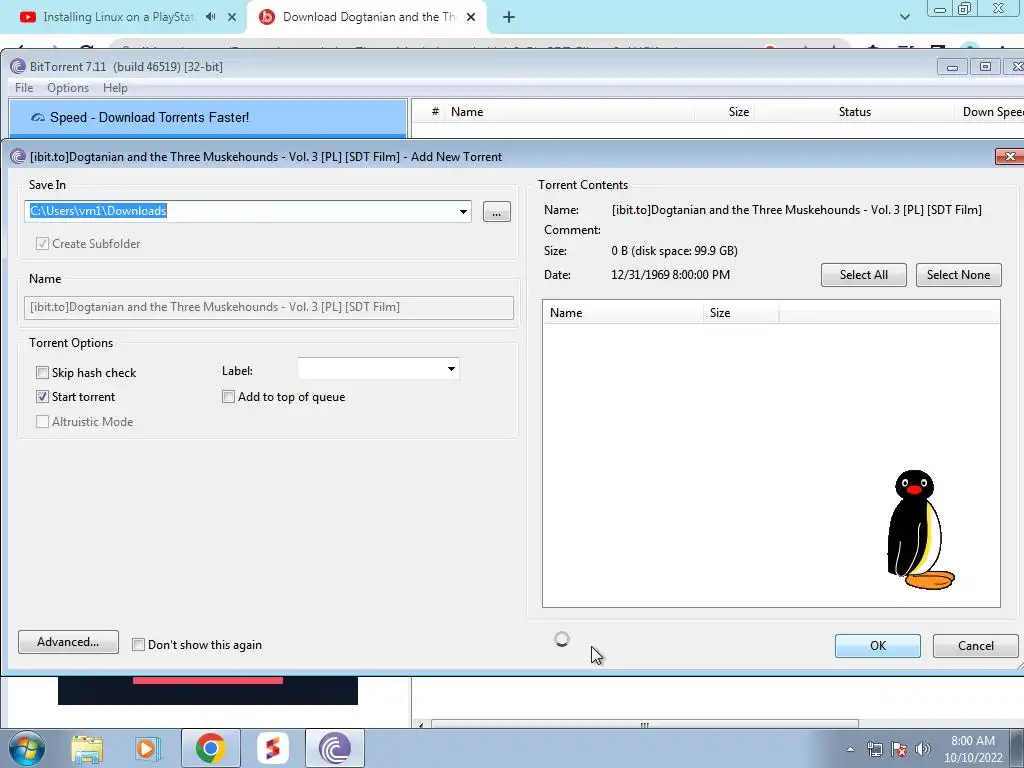The width and height of the screenshot is (1024, 768).
Task: Click the main list Size column header
Action: (725, 112)
